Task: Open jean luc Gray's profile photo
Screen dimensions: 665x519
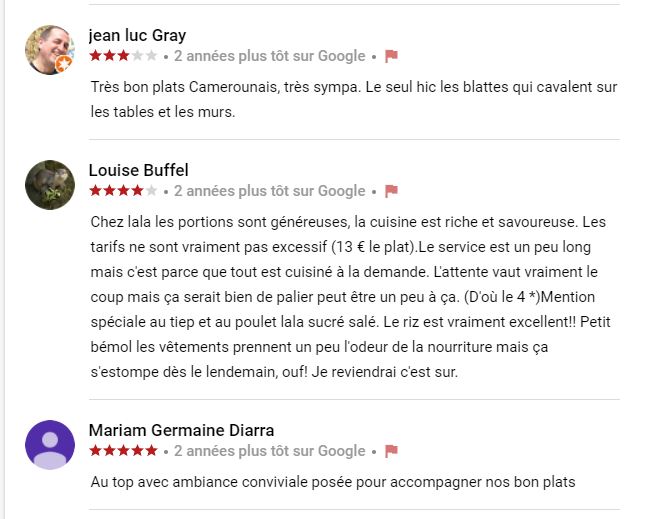Action: coord(48,49)
